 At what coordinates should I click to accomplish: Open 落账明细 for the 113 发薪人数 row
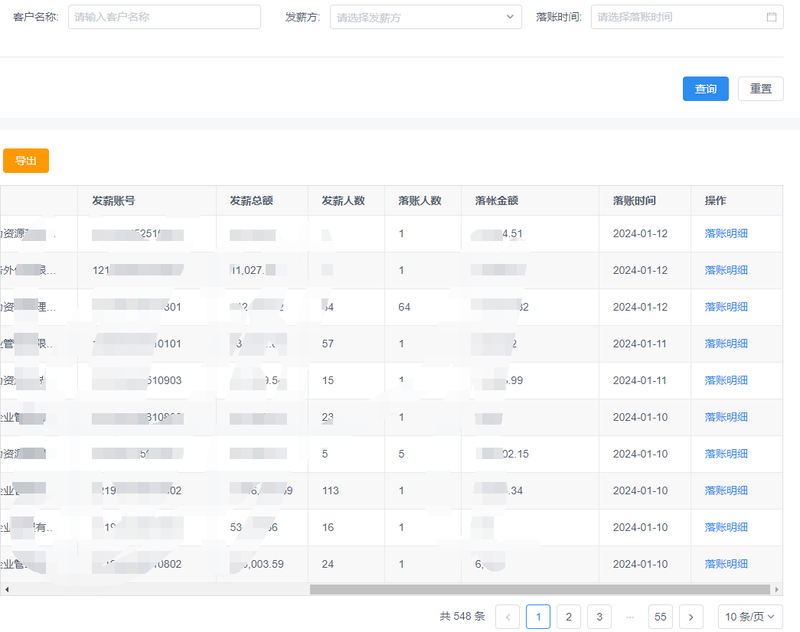pos(726,491)
